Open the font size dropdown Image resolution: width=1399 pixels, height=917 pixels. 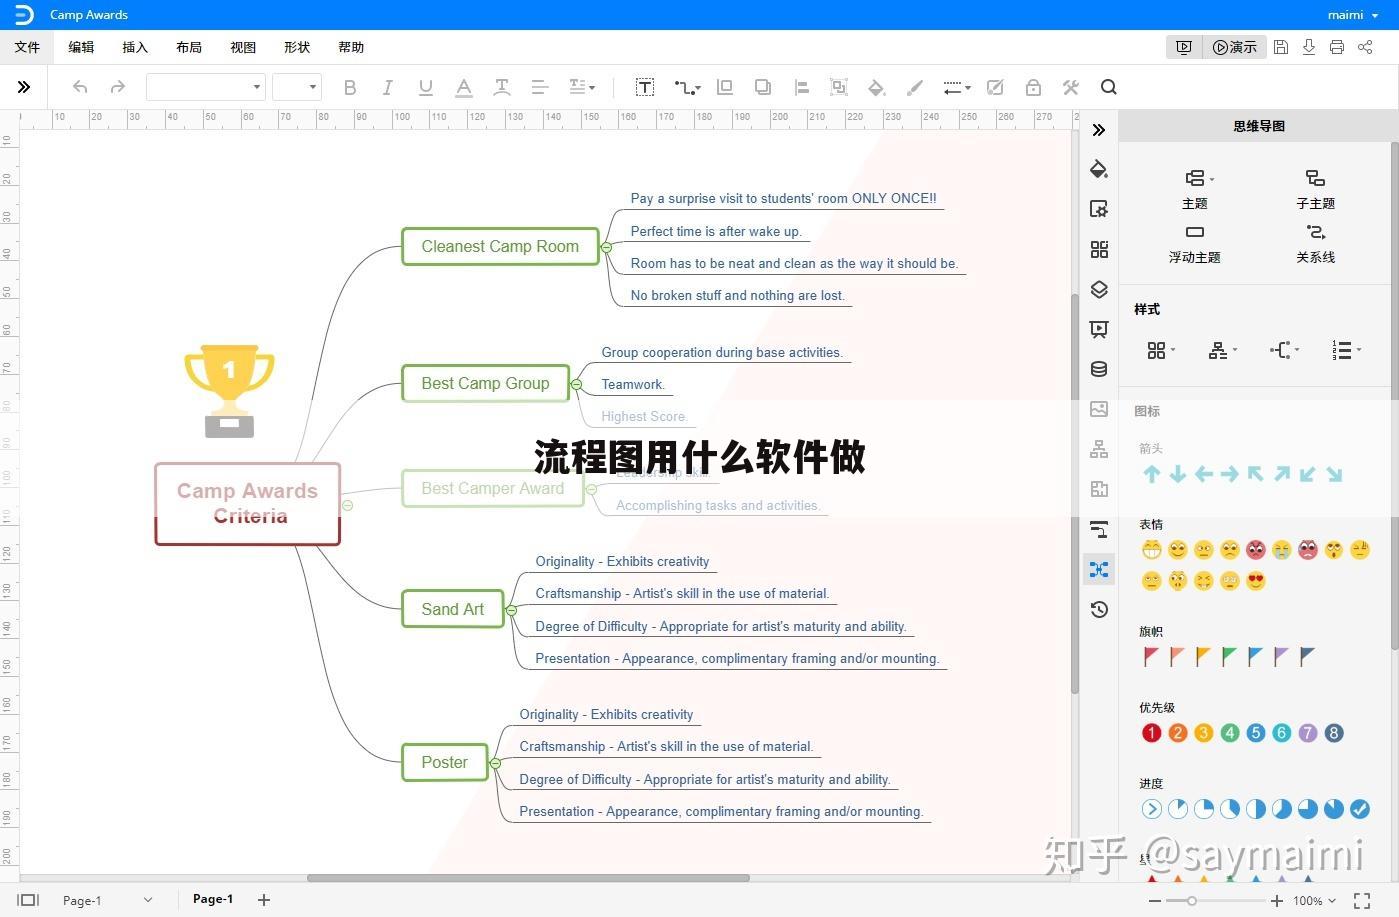pyautogui.click(x=296, y=87)
